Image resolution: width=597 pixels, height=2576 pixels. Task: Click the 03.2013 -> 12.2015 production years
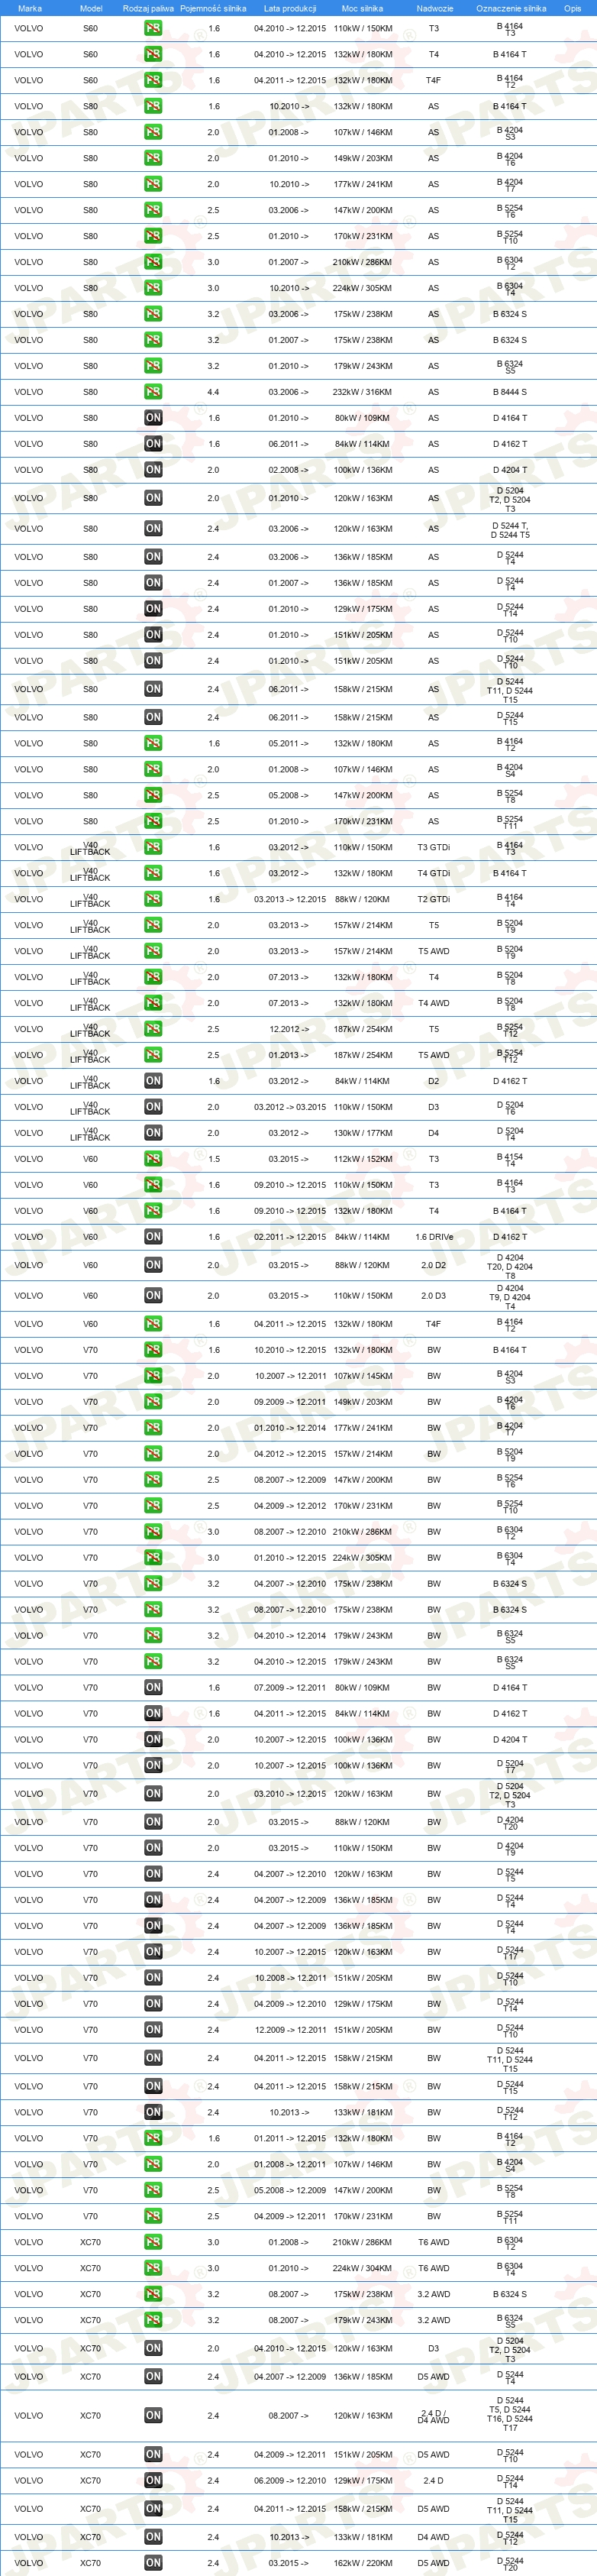(290, 899)
